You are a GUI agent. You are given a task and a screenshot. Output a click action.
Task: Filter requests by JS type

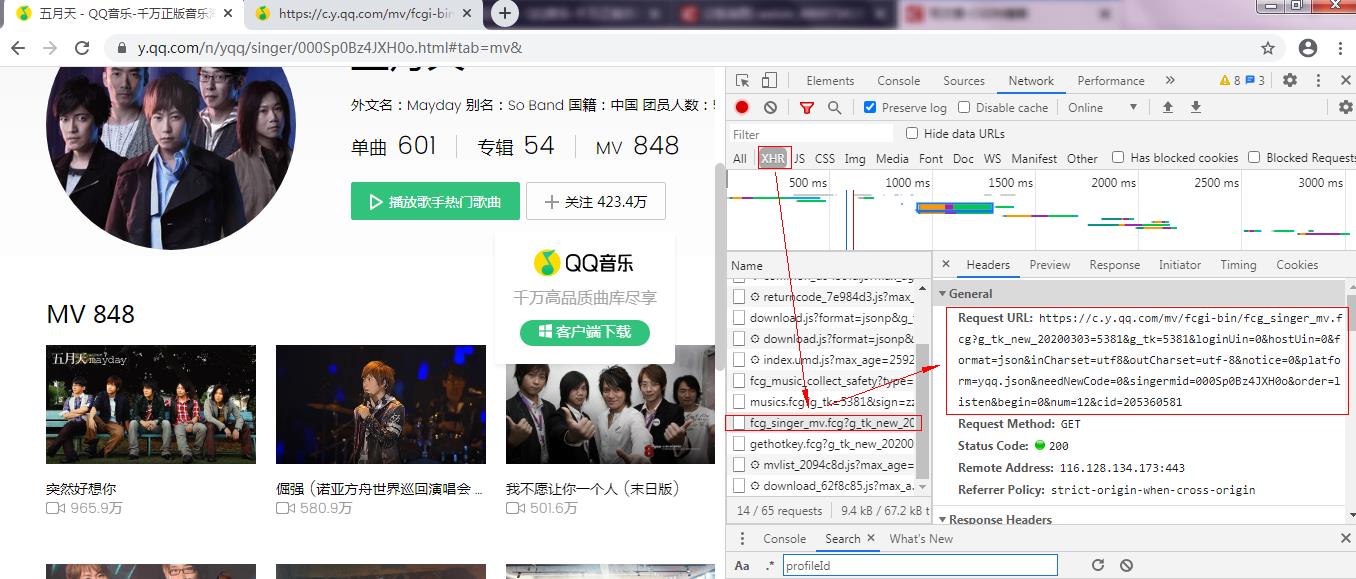point(799,158)
